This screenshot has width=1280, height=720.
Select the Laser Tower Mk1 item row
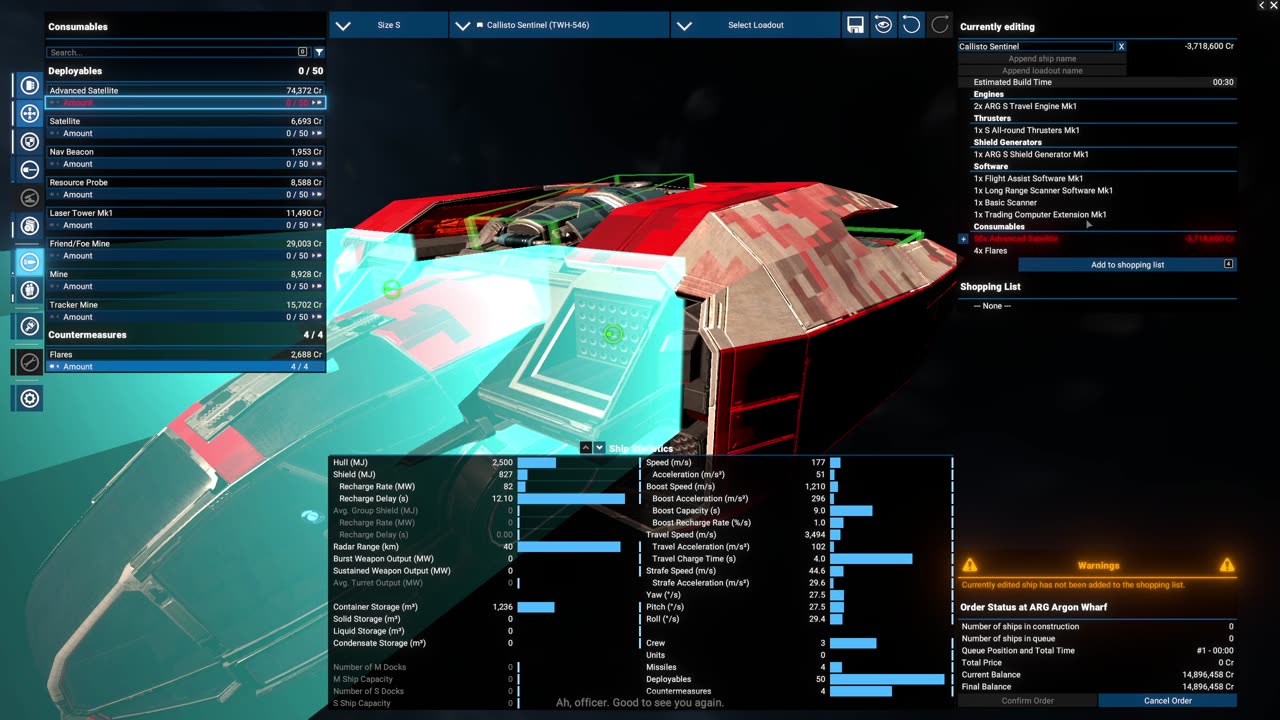coord(185,213)
